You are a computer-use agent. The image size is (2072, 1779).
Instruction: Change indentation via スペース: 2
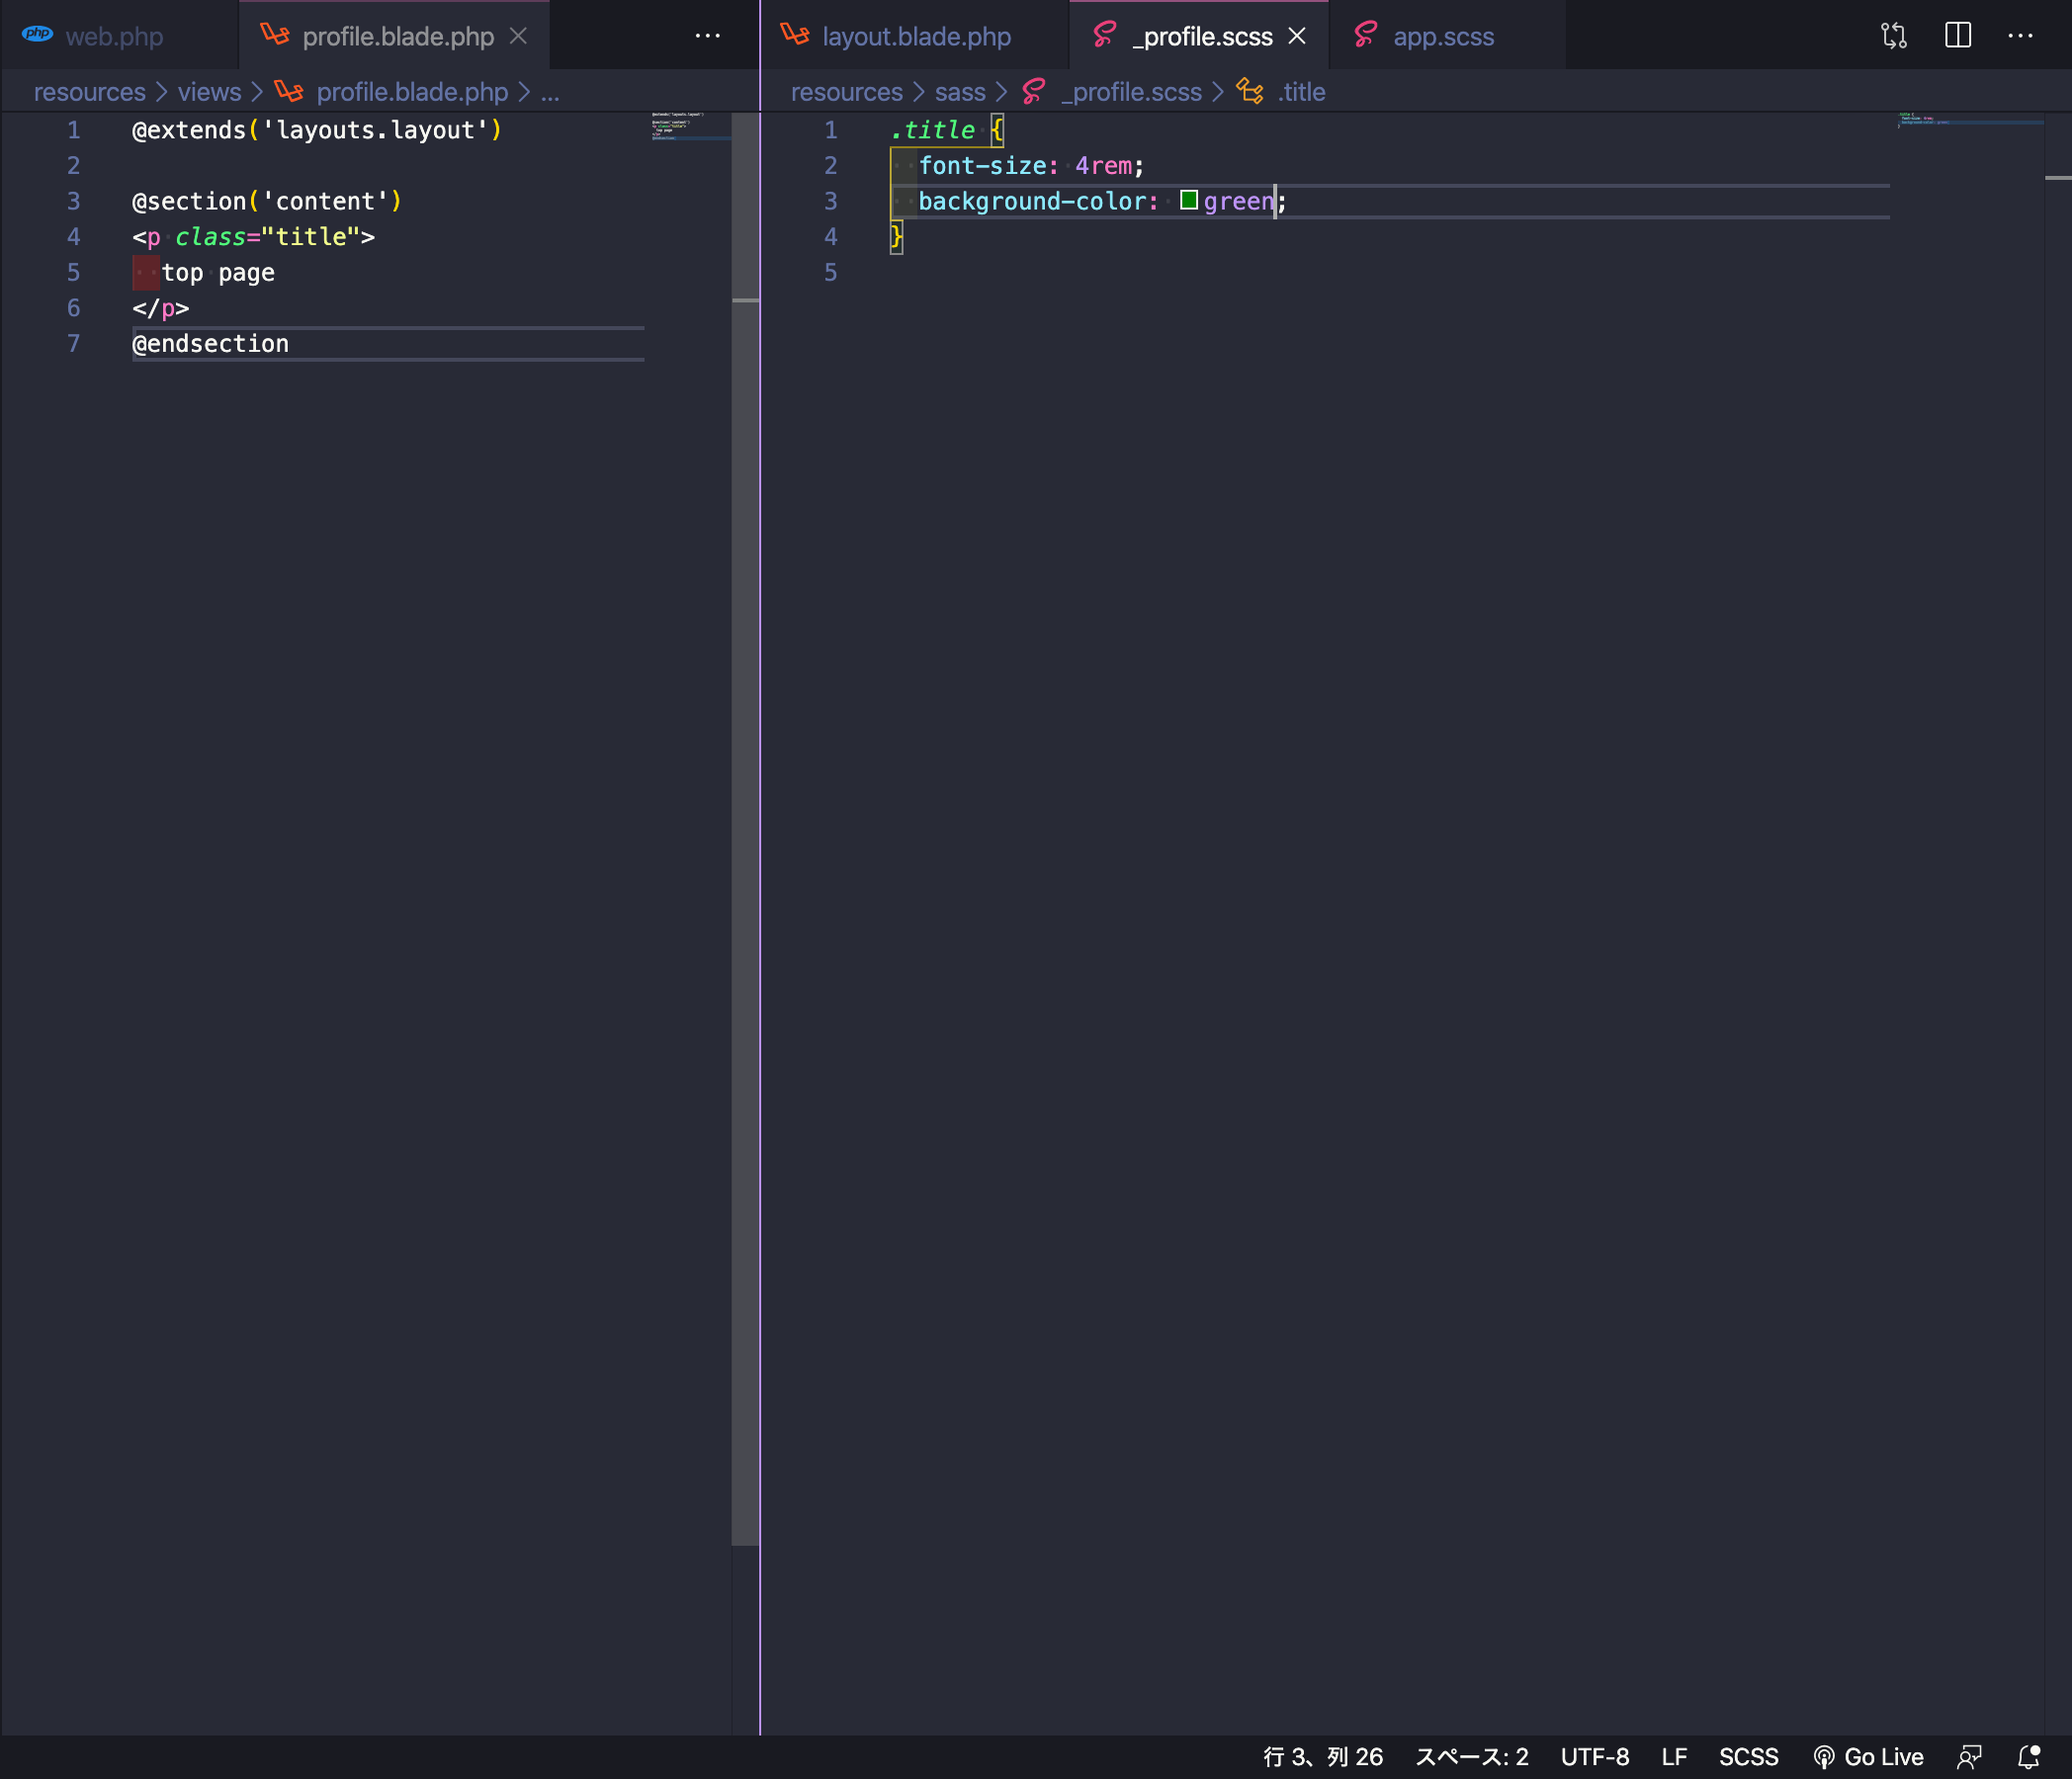tap(1471, 1757)
